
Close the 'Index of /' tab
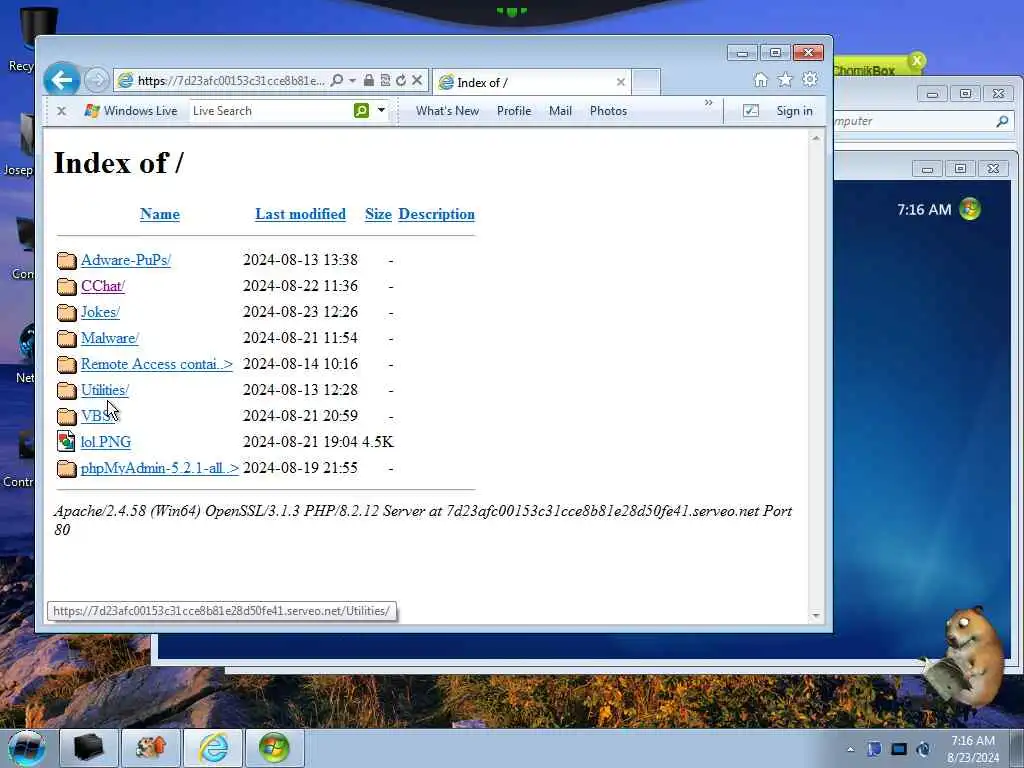[x=620, y=82]
